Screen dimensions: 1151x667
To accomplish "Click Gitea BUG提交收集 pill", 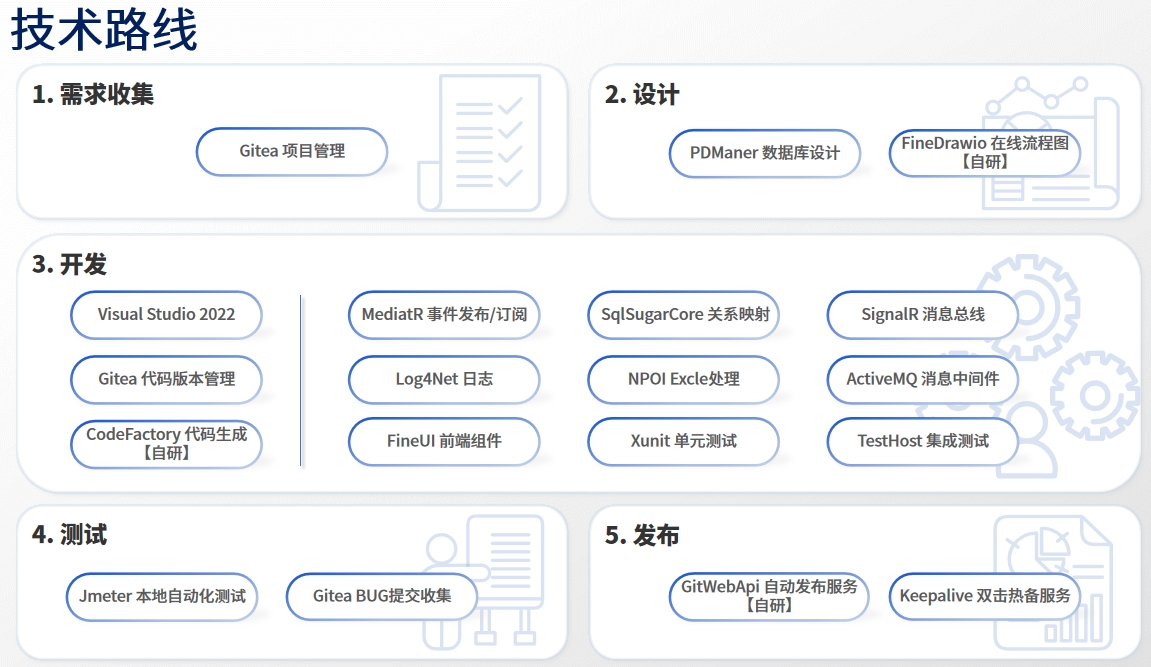I will 382,597.
